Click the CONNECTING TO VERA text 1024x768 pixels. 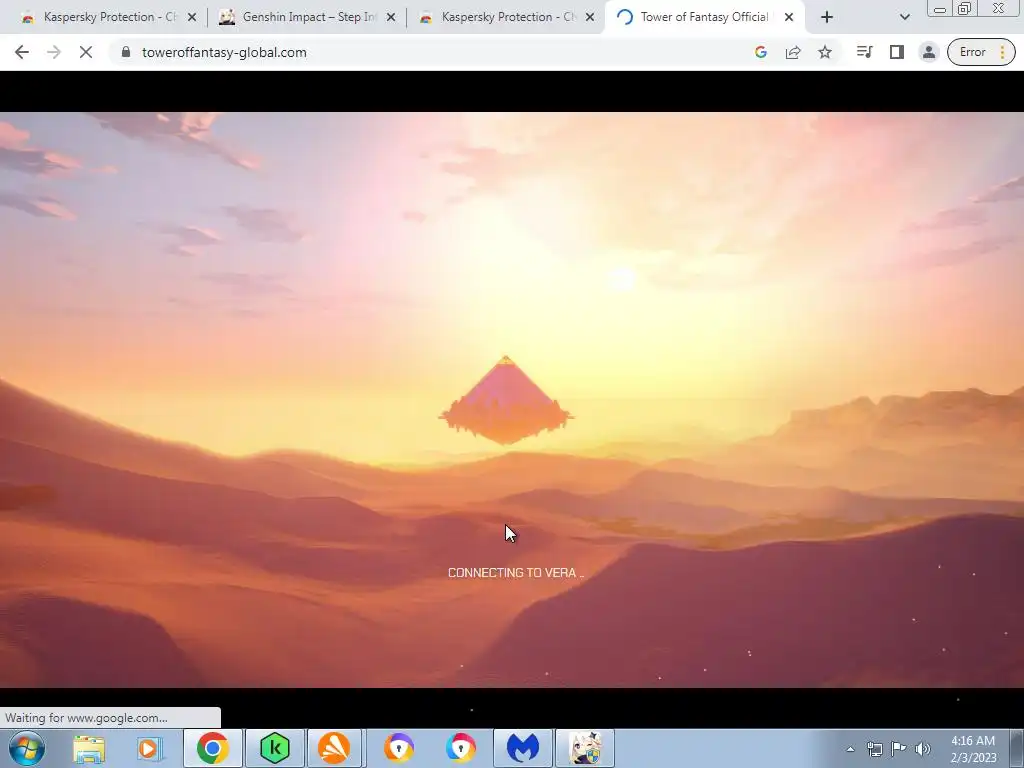tap(515, 573)
